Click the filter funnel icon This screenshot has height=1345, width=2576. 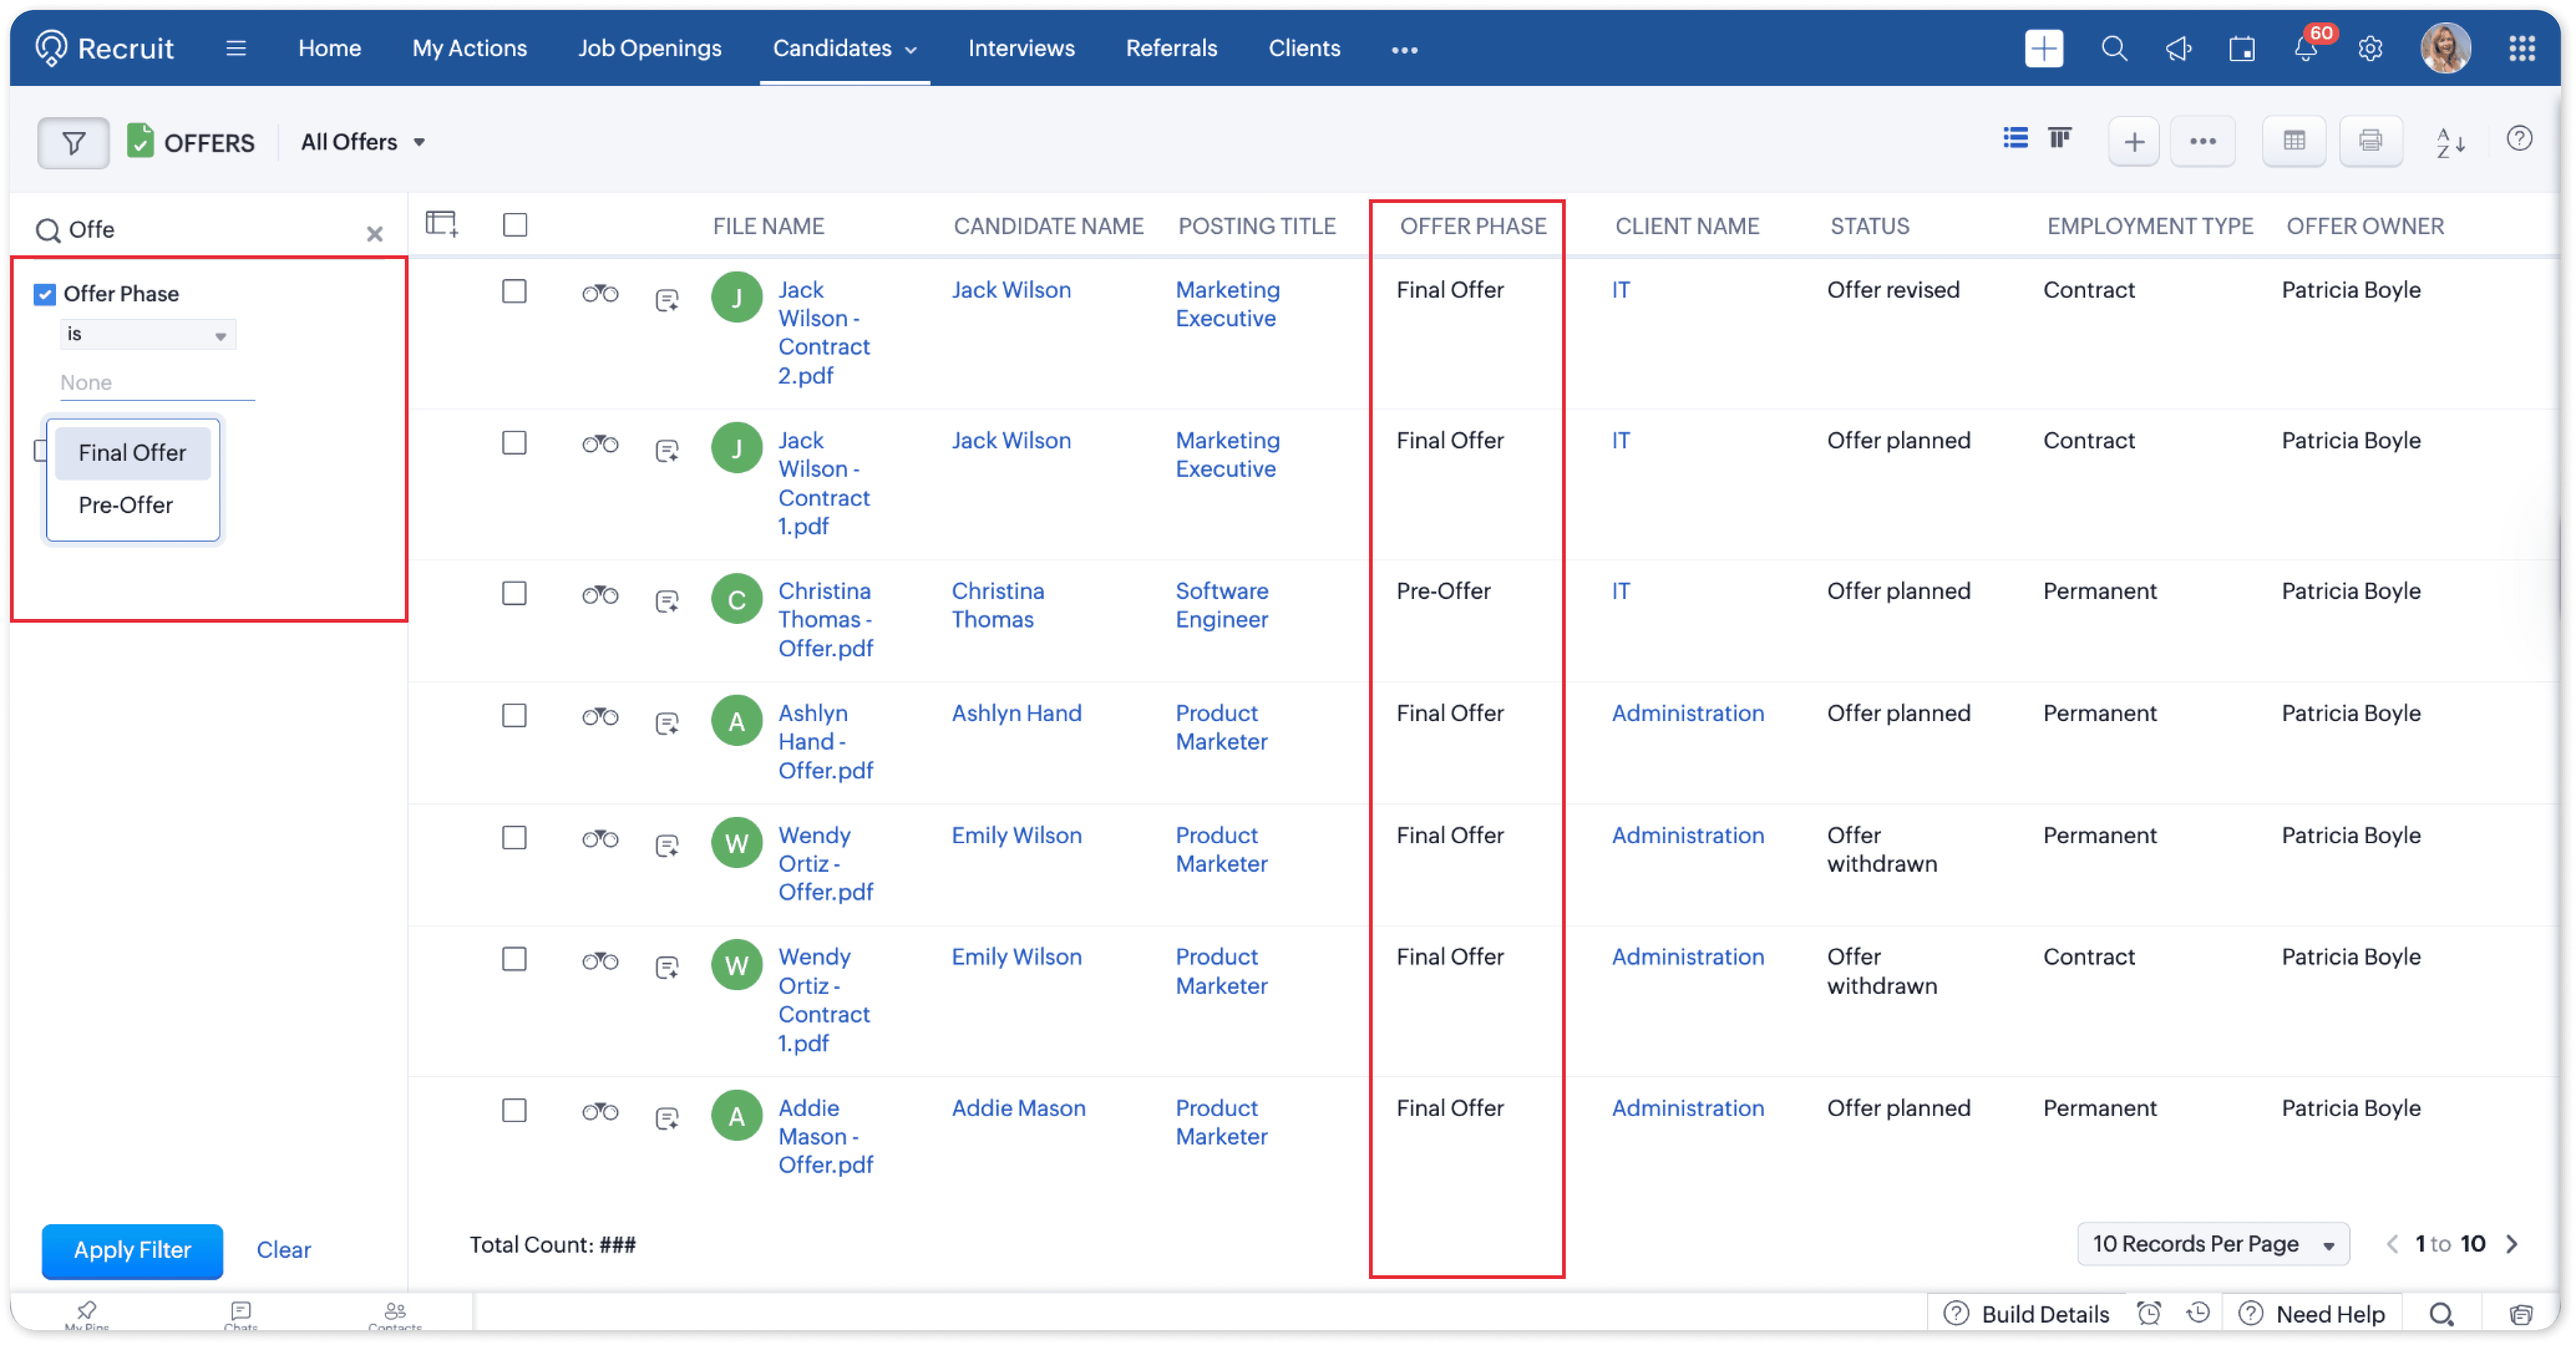pyautogui.click(x=73, y=143)
